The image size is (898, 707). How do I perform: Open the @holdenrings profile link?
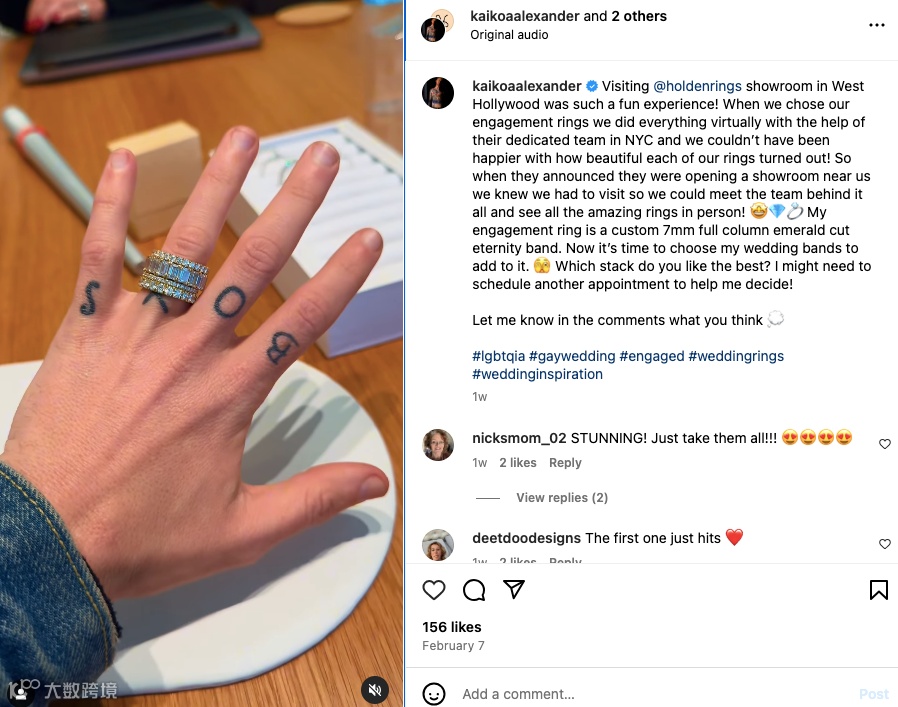point(698,86)
